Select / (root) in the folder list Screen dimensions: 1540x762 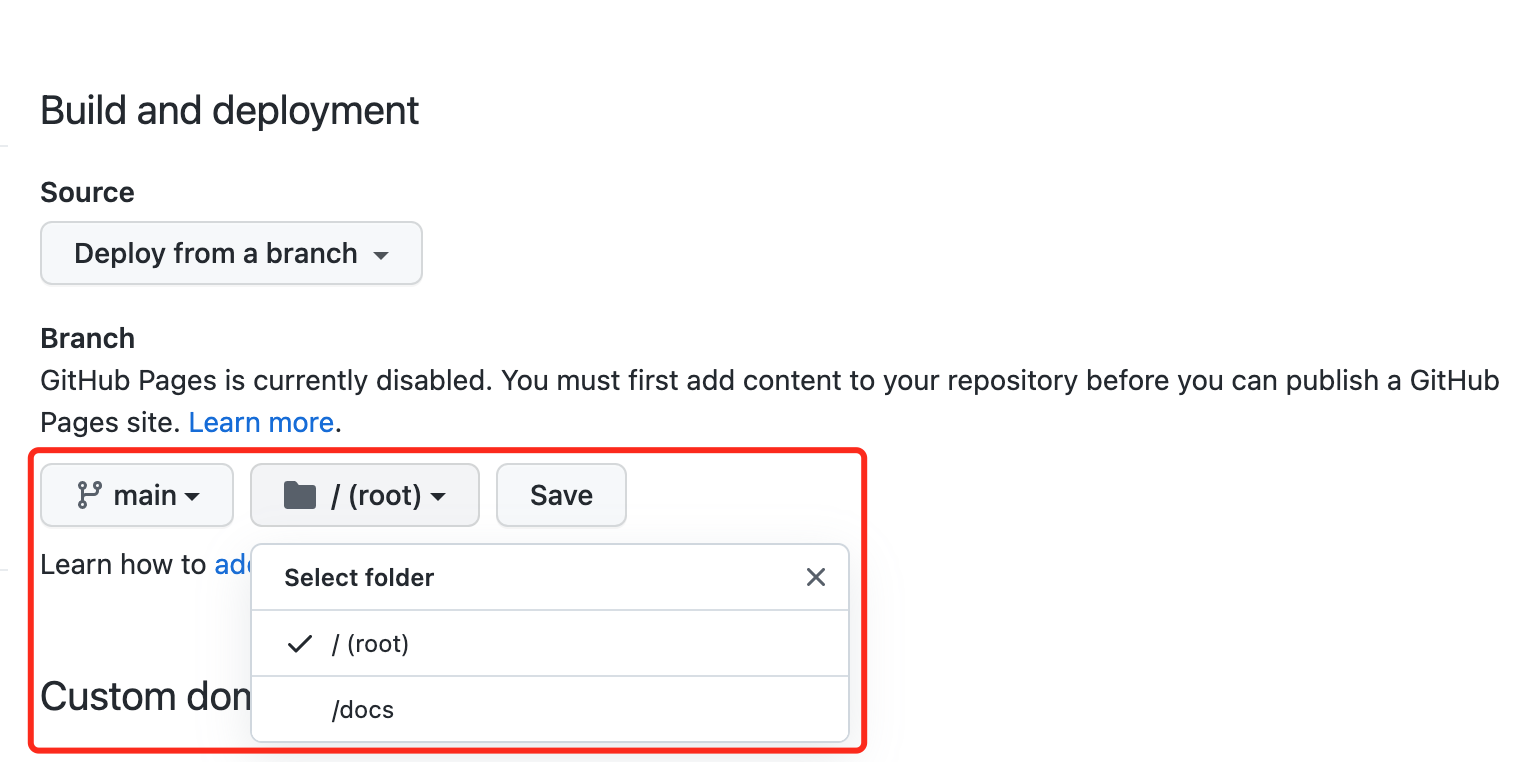pyautogui.click(x=550, y=644)
